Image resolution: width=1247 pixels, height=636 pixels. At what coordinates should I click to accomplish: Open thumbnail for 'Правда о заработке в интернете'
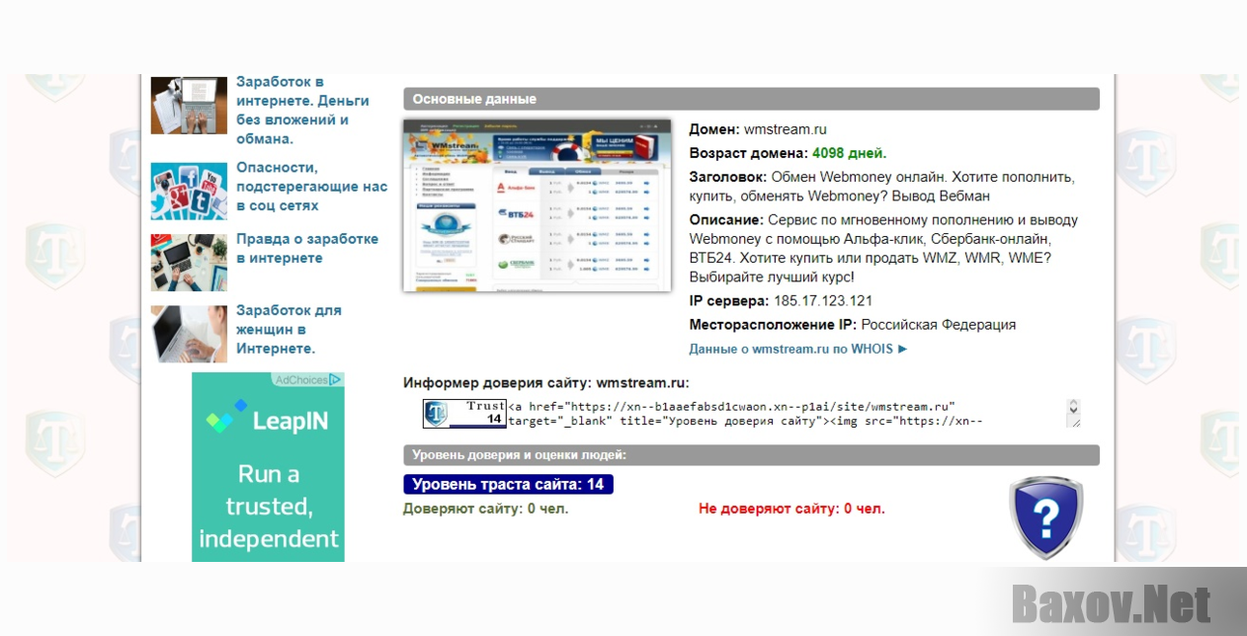tap(189, 263)
